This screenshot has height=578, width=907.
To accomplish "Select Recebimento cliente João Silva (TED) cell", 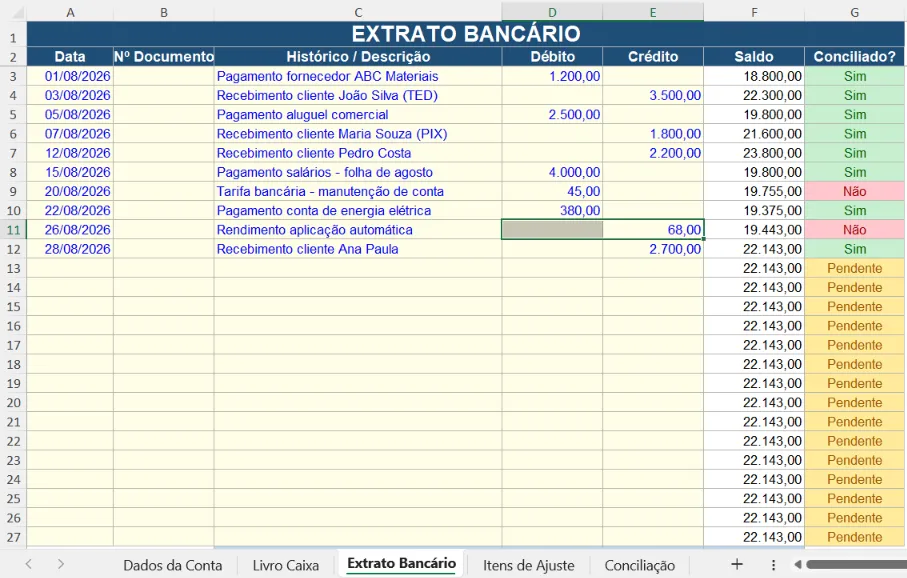I will [x=358, y=95].
